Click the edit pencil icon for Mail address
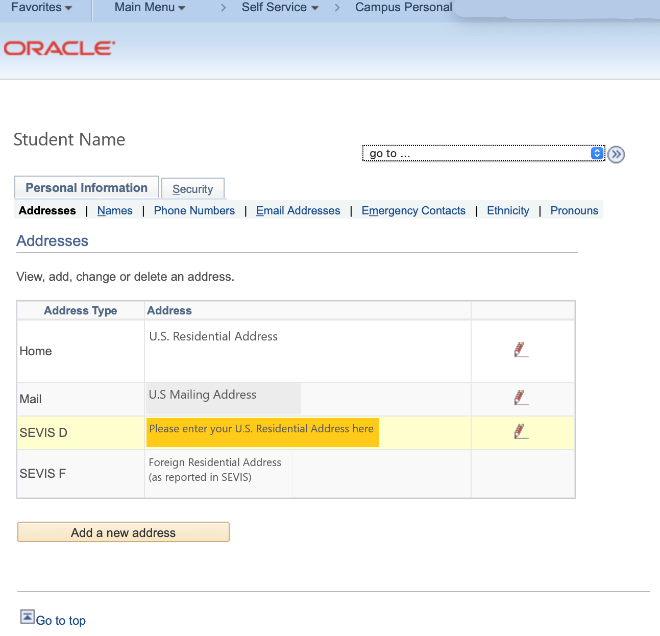Image resolution: width=660 pixels, height=636 pixels. click(x=520, y=397)
